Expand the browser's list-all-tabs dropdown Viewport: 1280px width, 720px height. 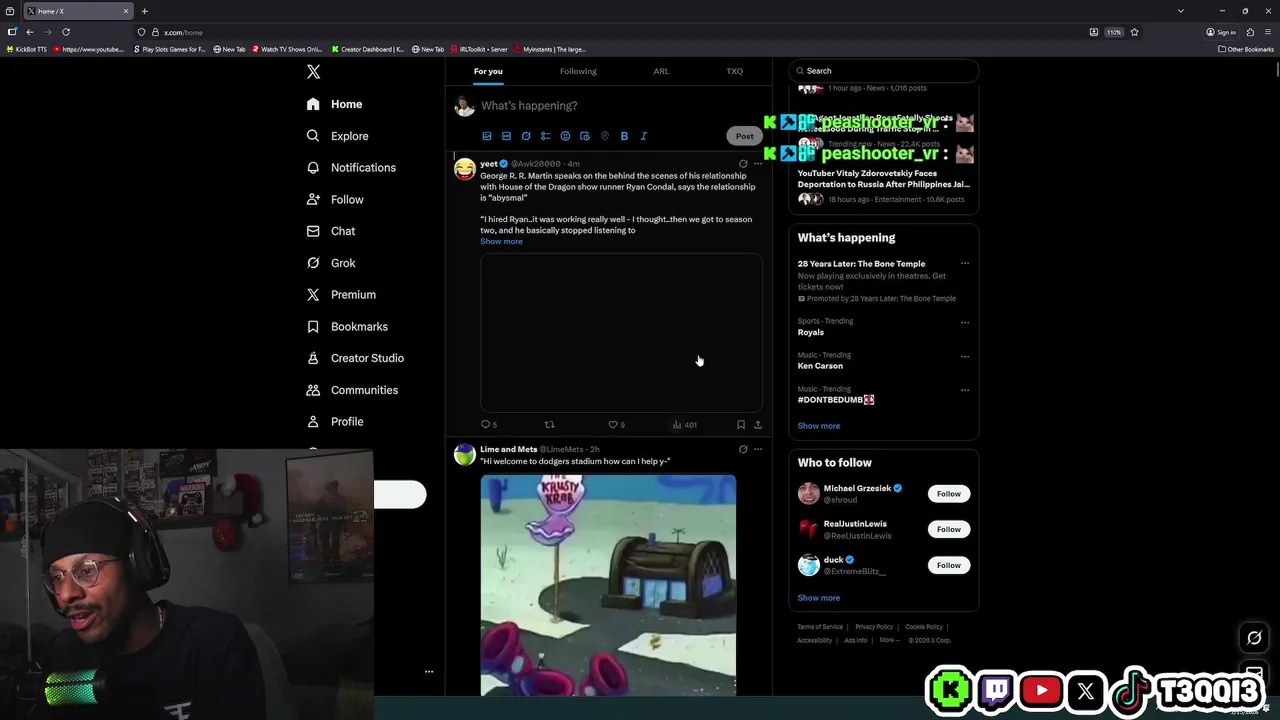(x=1180, y=11)
